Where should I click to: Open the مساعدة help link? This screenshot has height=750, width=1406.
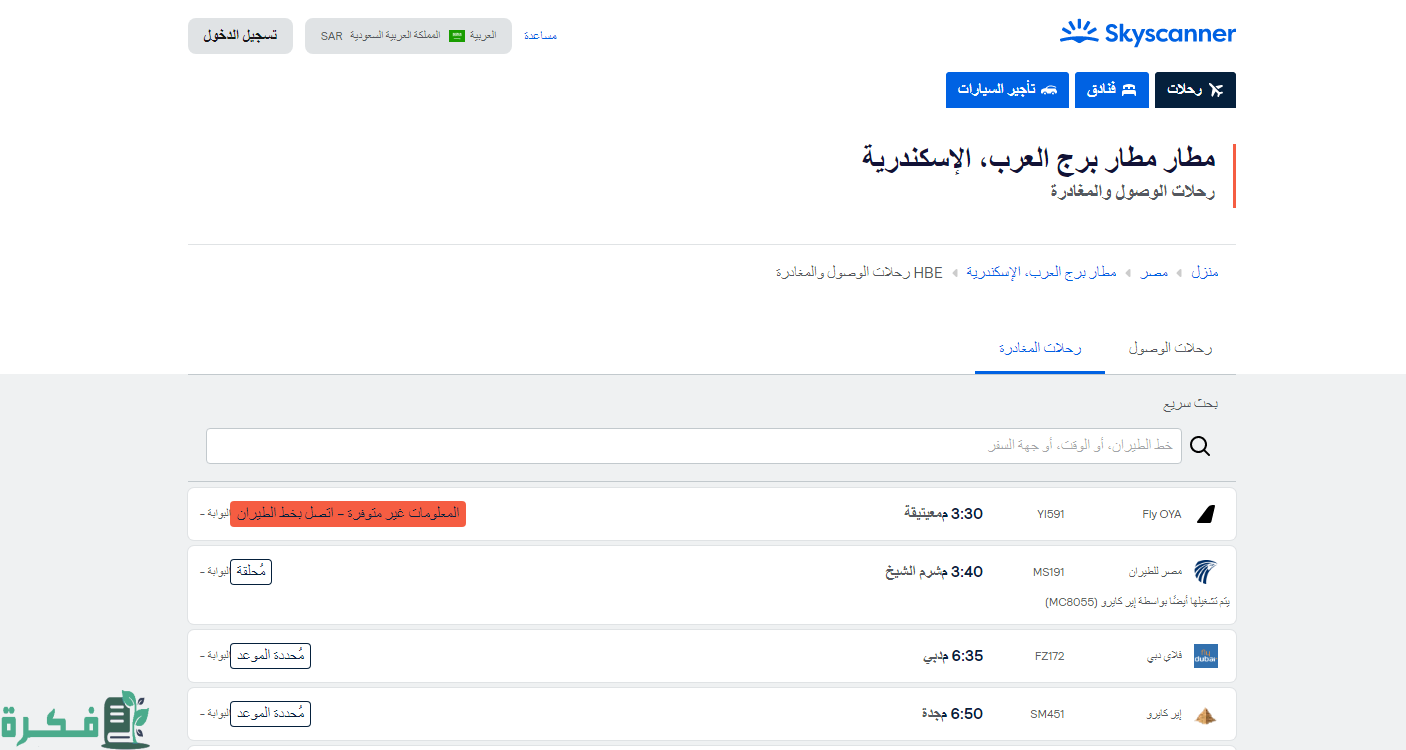click(540, 36)
